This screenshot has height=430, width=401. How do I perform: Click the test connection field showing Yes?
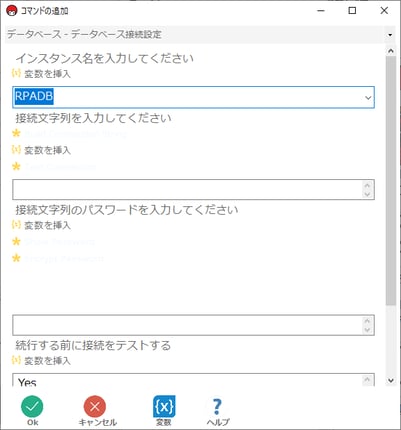click(x=193, y=380)
